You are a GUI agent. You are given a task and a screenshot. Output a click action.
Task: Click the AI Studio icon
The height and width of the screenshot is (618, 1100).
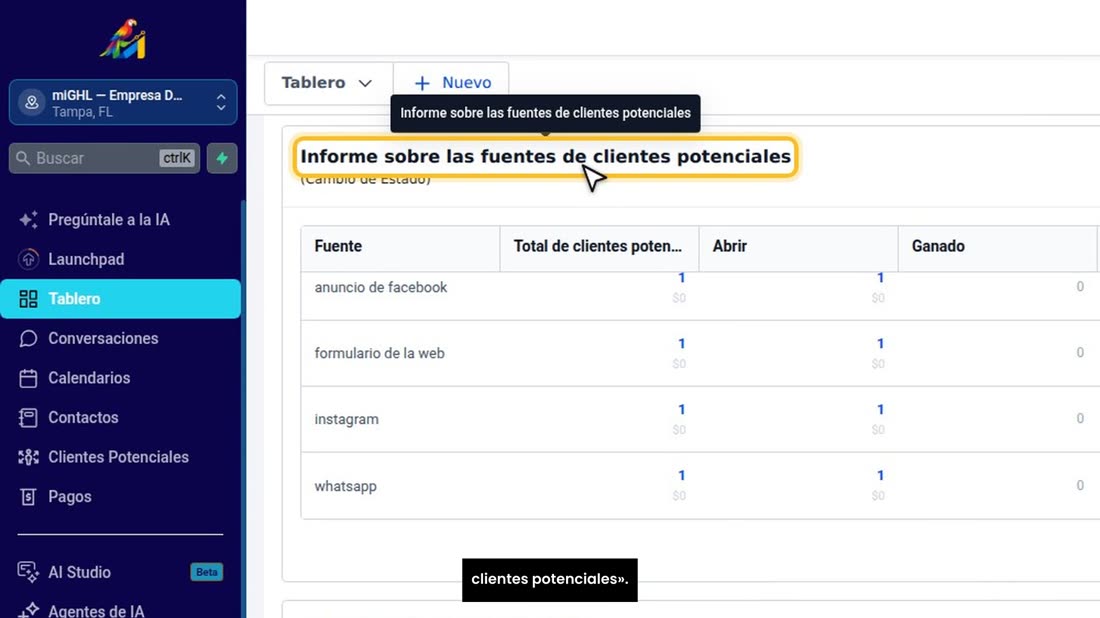[28, 572]
